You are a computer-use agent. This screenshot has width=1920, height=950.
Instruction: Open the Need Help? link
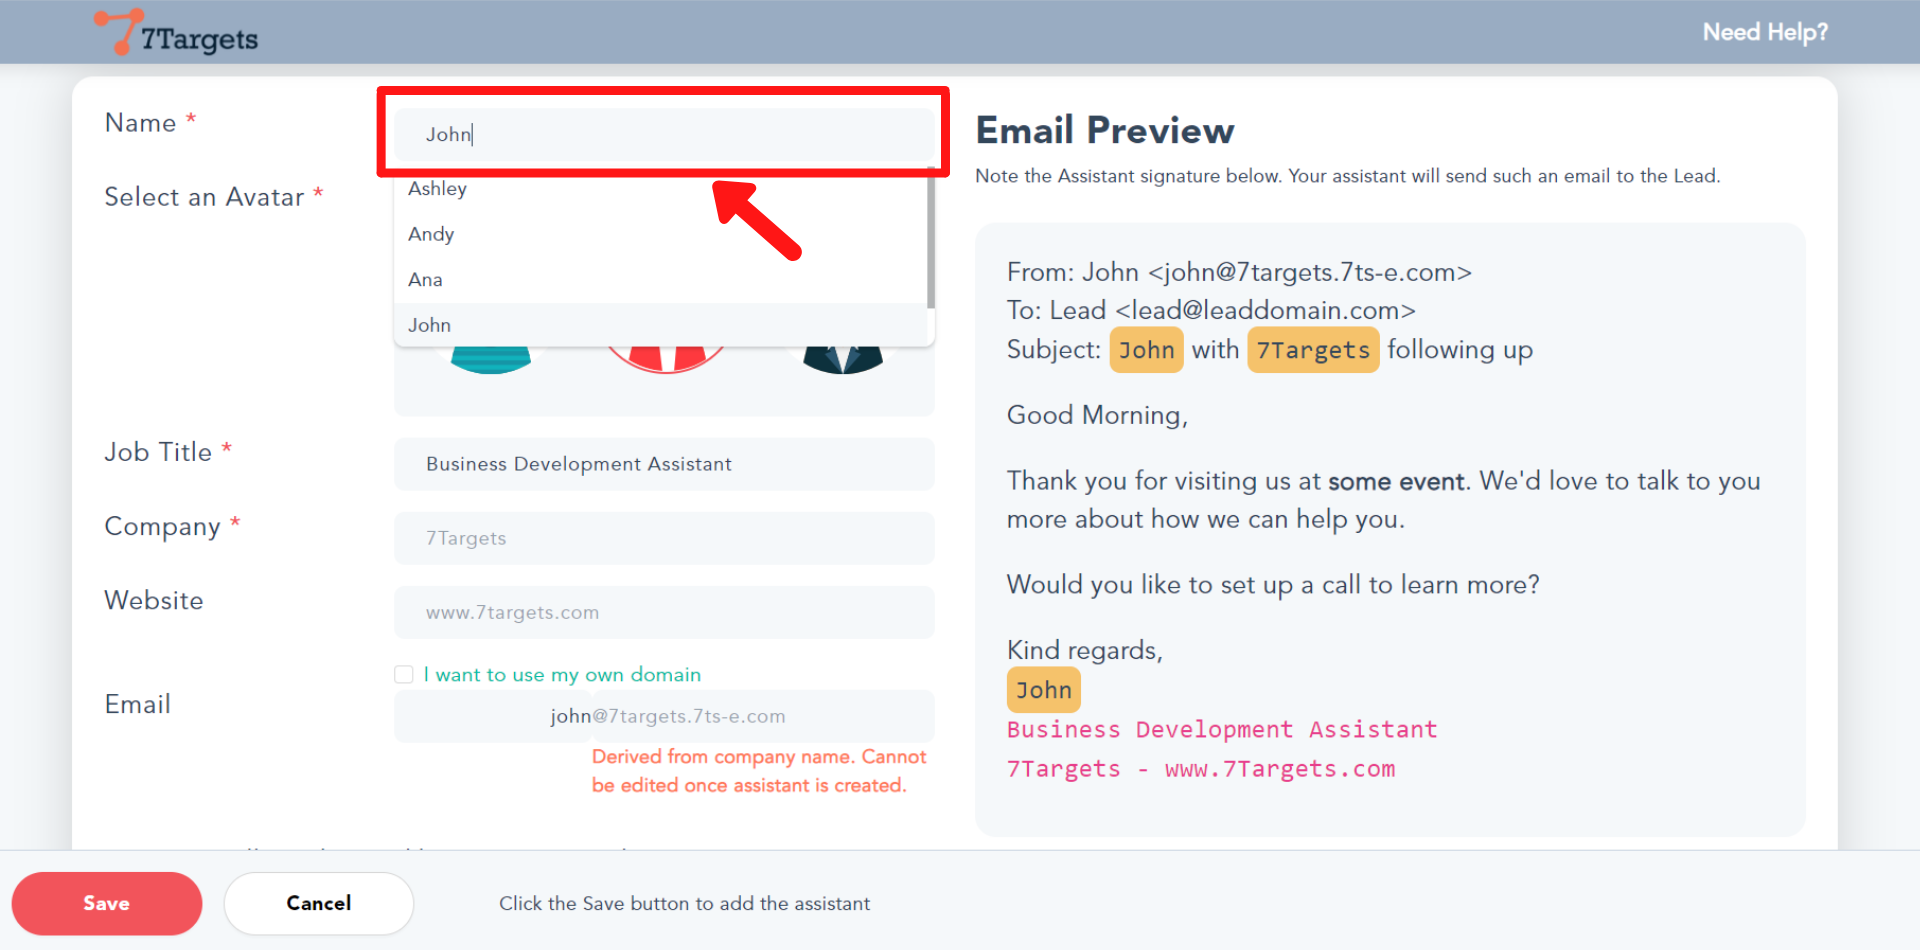click(1764, 32)
